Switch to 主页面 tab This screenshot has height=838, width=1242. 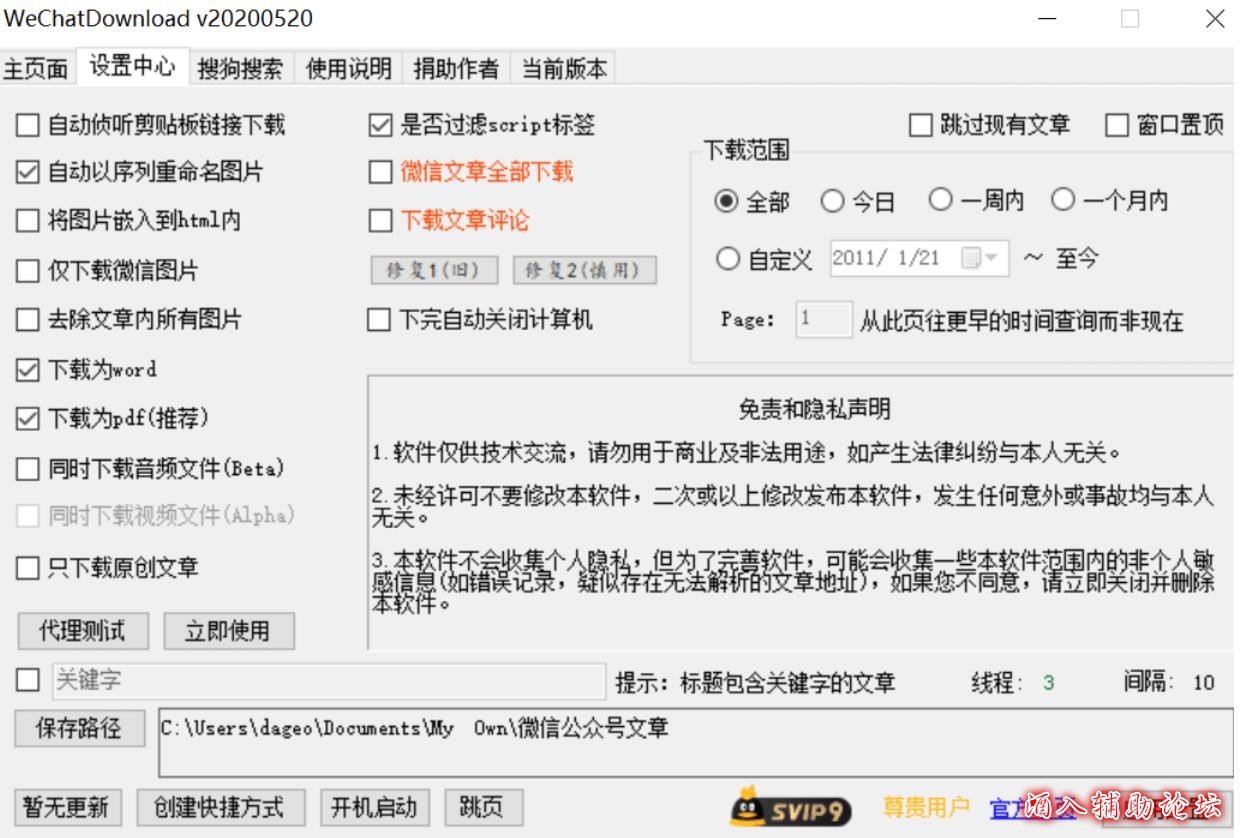tap(37, 68)
